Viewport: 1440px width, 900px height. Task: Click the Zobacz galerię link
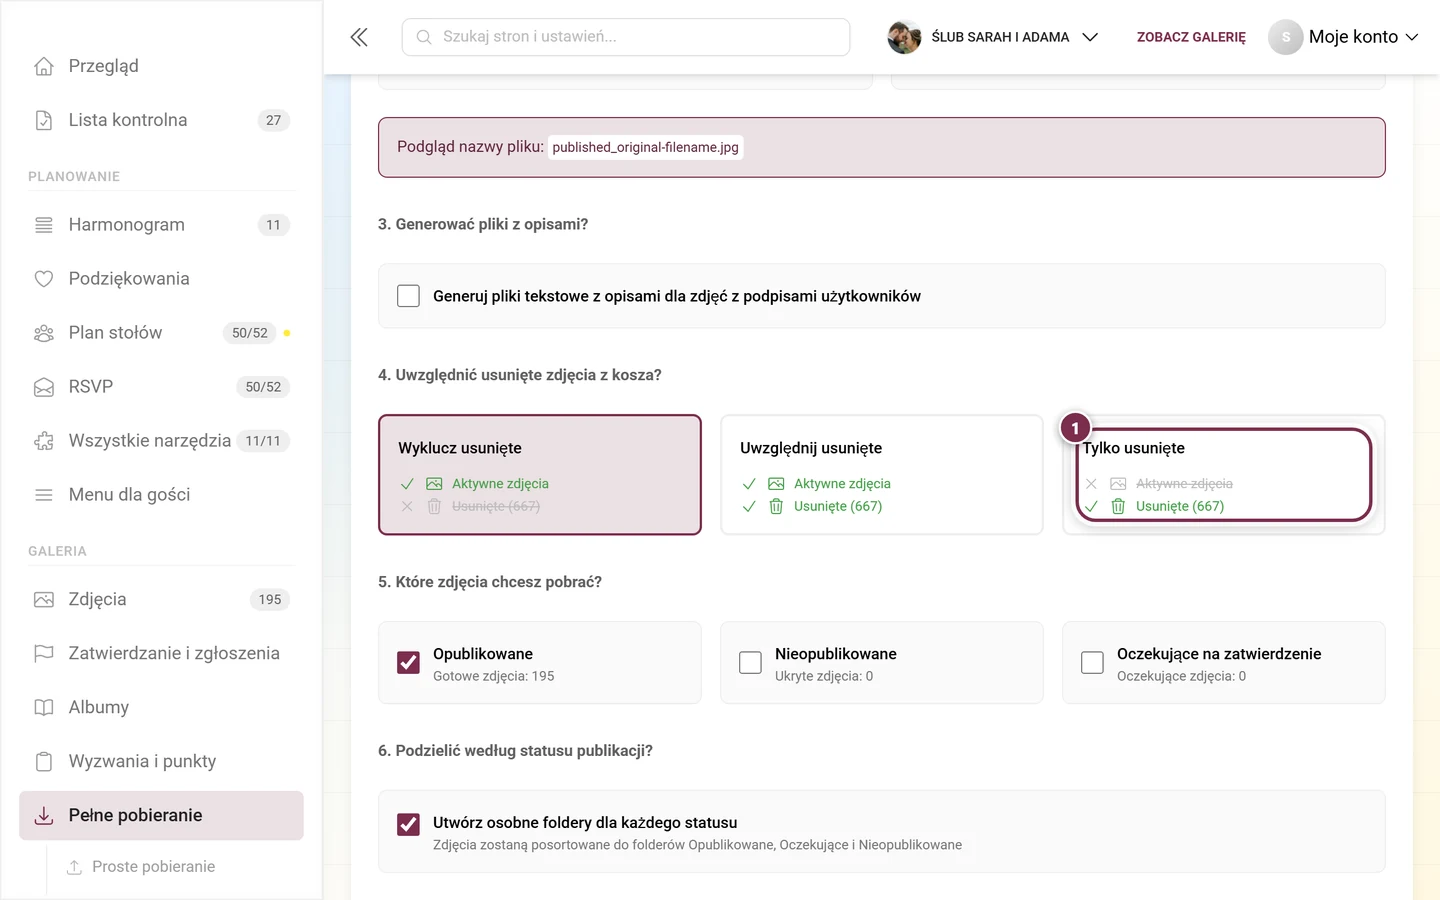tap(1191, 37)
